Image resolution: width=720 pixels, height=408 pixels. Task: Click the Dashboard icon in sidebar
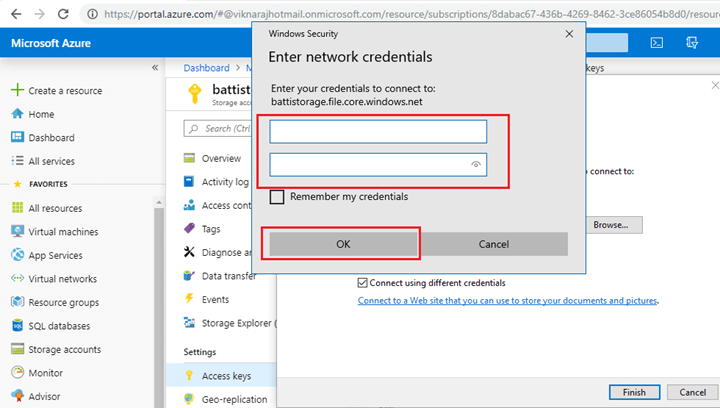[x=17, y=137]
